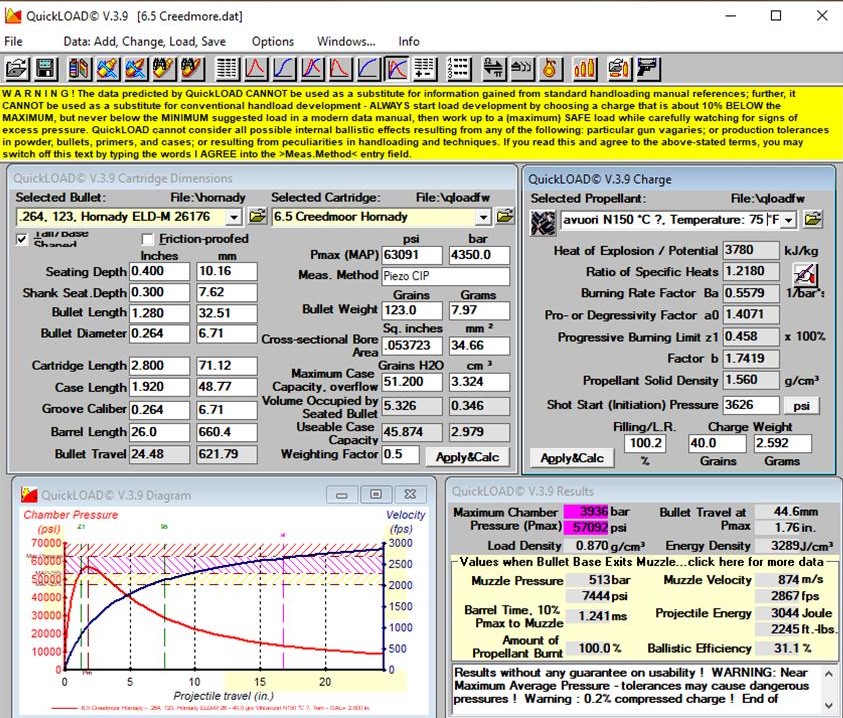Click the Filling/L.R. percent field
843x718 pixels.
[x=645, y=443]
